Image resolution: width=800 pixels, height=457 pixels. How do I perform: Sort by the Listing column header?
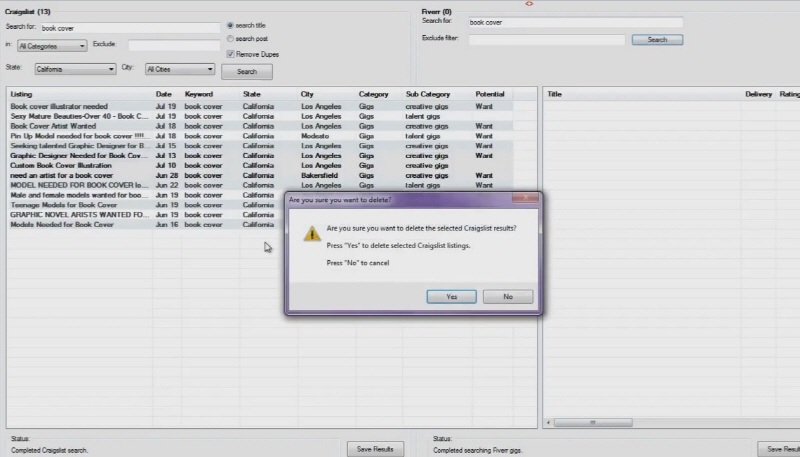(x=21, y=94)
